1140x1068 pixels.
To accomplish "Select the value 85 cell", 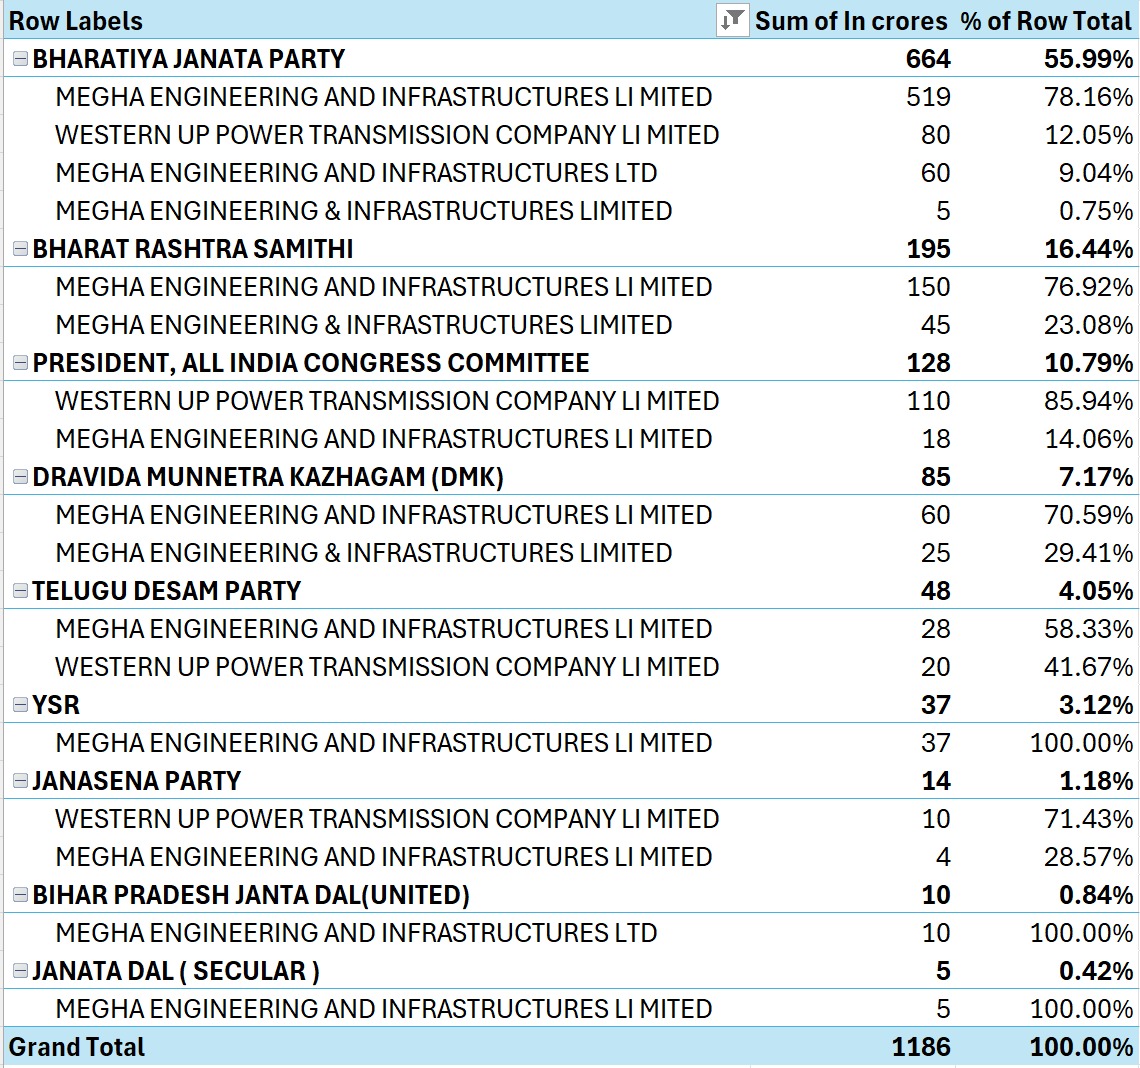I will (x=936, y=477).
